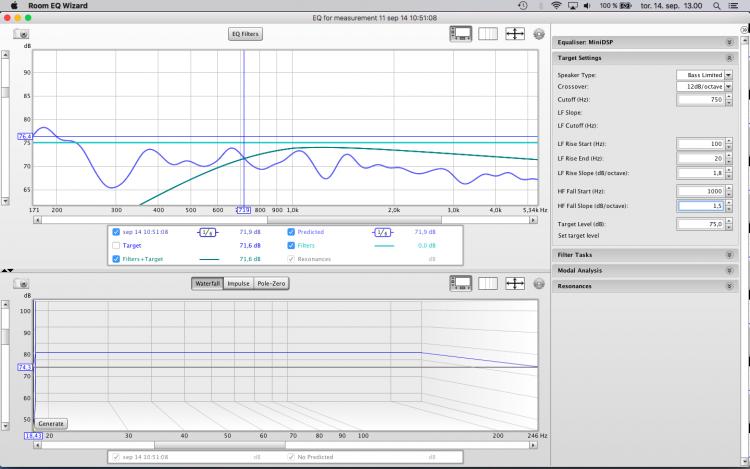Open the volume control in menu bar

coord(587,6)
